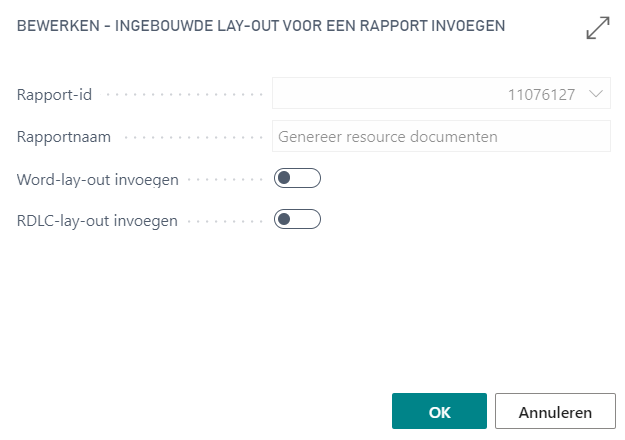The width and height of the screenshot is (625, 440).
Task: Enable the Word-lay-out invoegen toggle
Action: (x=297, y=178)
